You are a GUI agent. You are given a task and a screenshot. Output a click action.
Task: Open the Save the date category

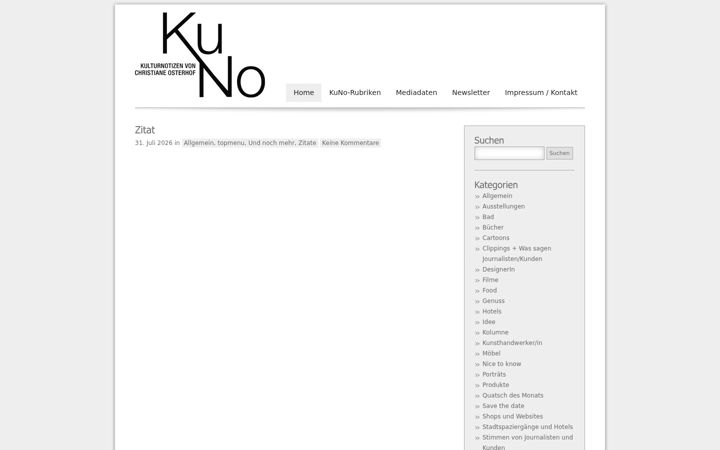(x=503, y=406)
